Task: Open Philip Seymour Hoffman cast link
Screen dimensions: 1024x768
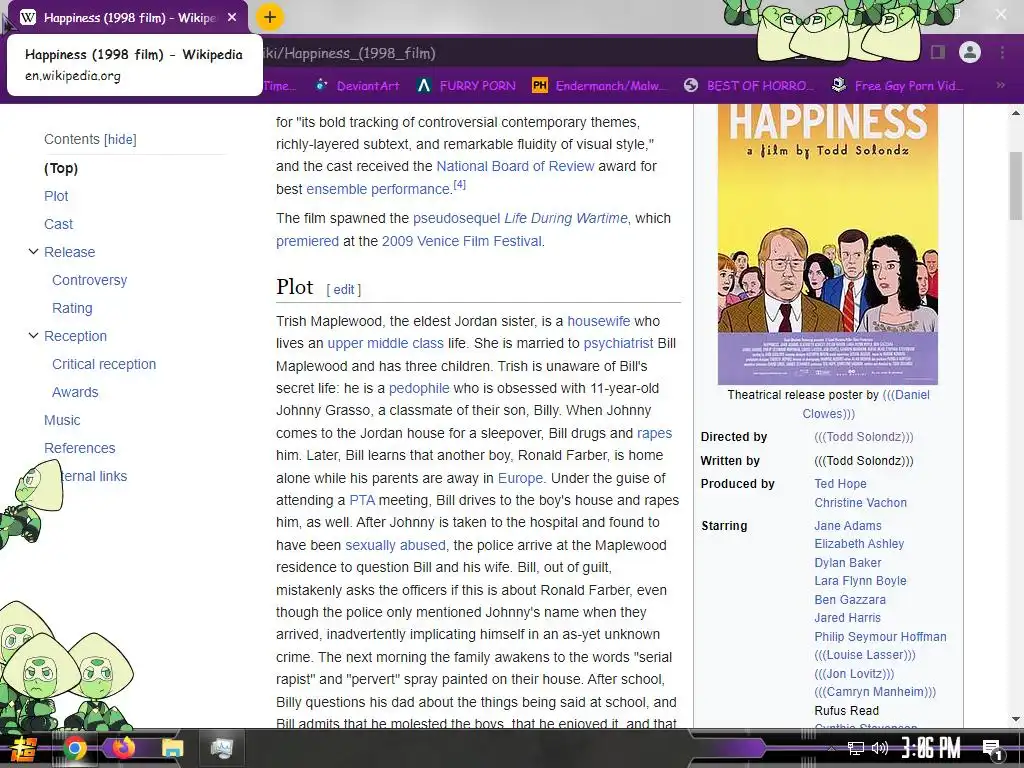Action: pyautogui.click(x=880, y=637)
